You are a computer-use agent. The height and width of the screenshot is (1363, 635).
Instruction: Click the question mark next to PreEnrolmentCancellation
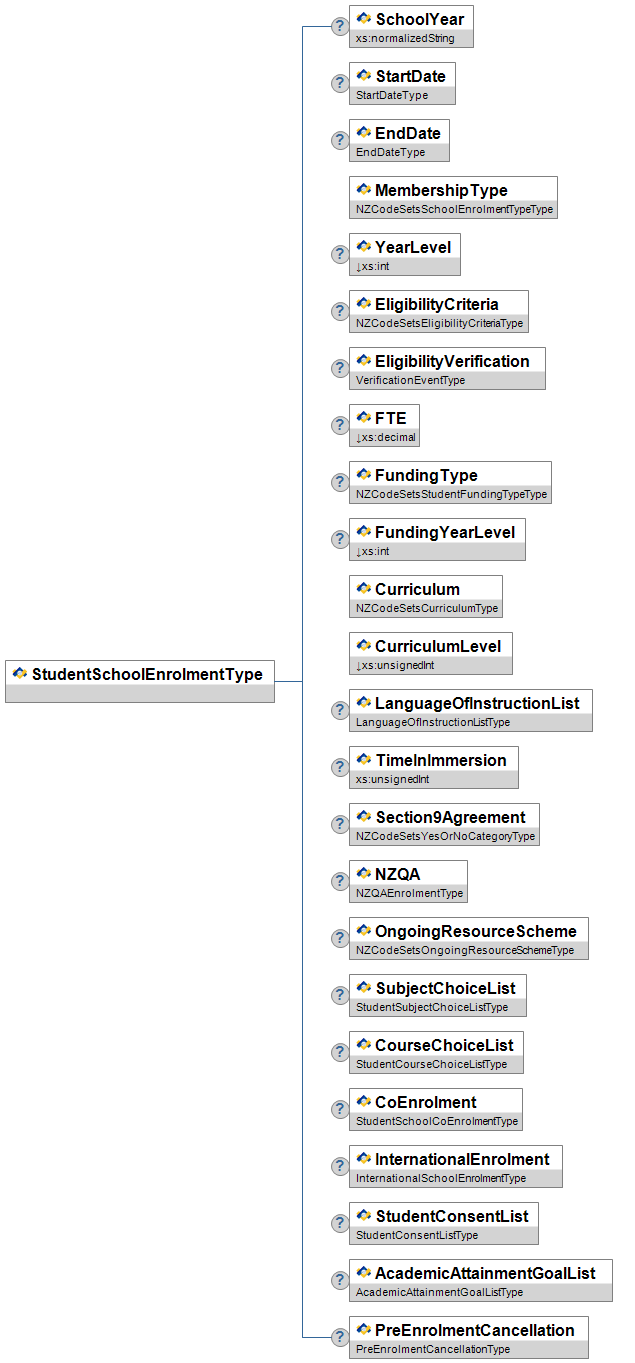340,1337
